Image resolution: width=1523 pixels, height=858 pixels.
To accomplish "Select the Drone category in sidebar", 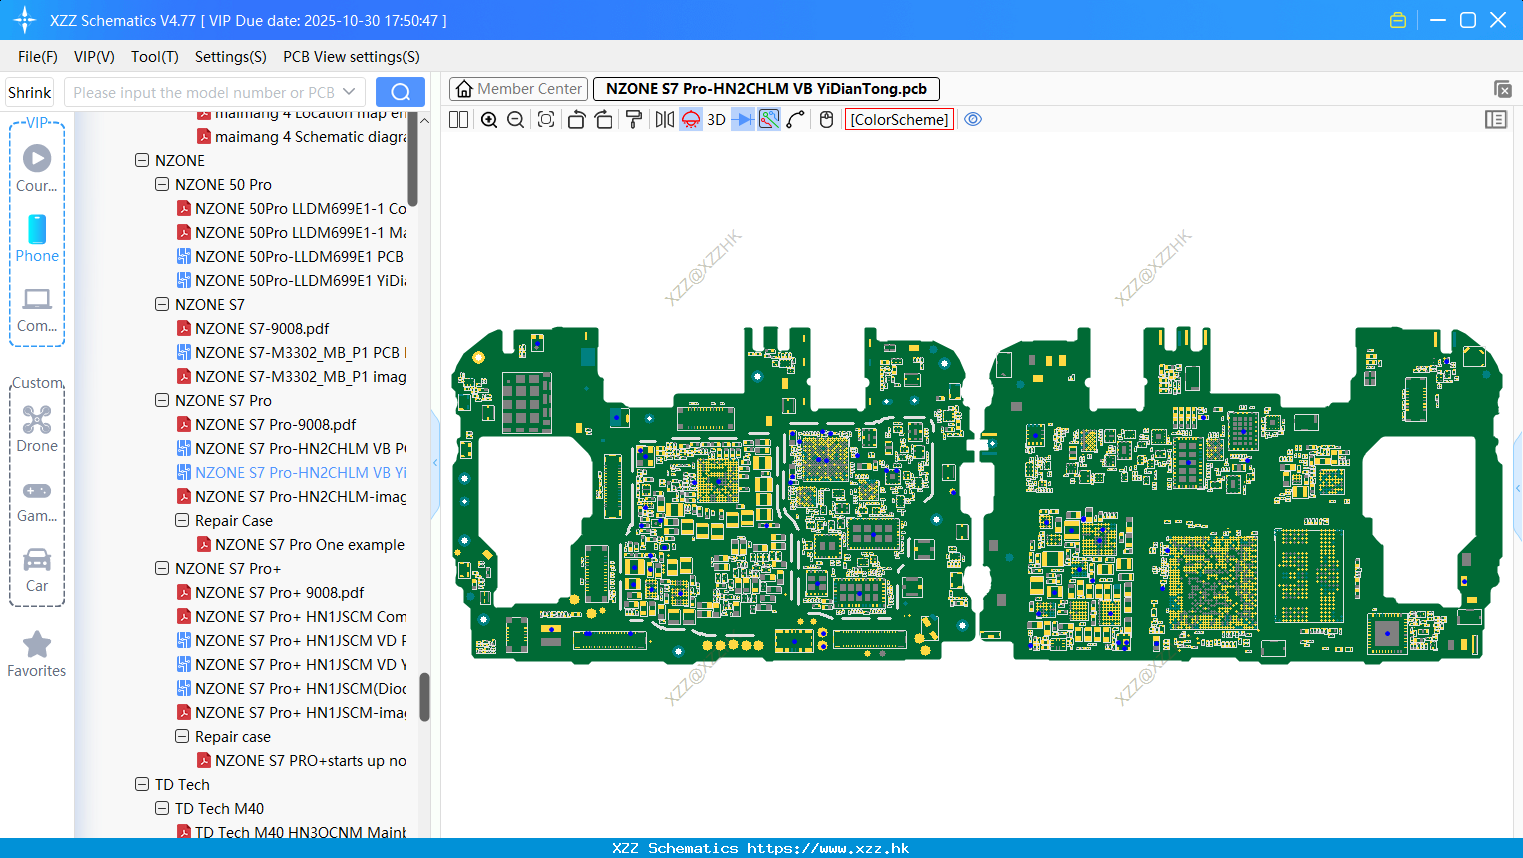I will [37, 430].
